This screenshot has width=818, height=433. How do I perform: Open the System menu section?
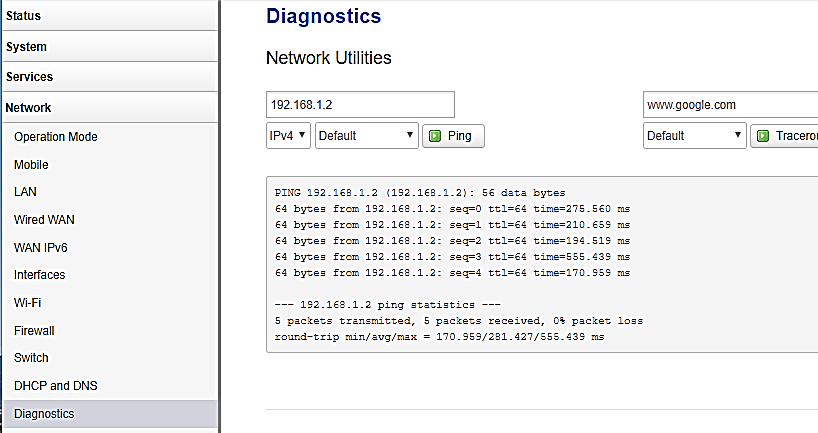109,46
